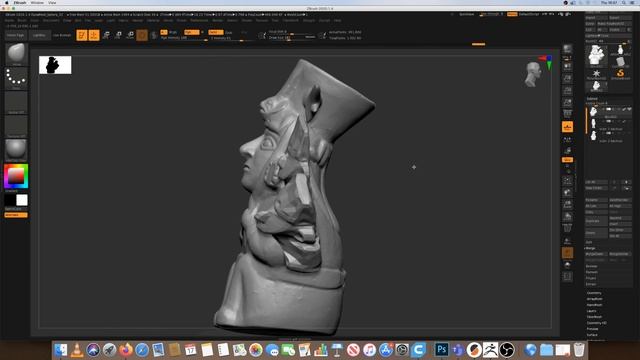Viewport: 640px width, 360px height.
Task: Expand the FiberMesh sub-palette
Action: click(x=594, y=317)
